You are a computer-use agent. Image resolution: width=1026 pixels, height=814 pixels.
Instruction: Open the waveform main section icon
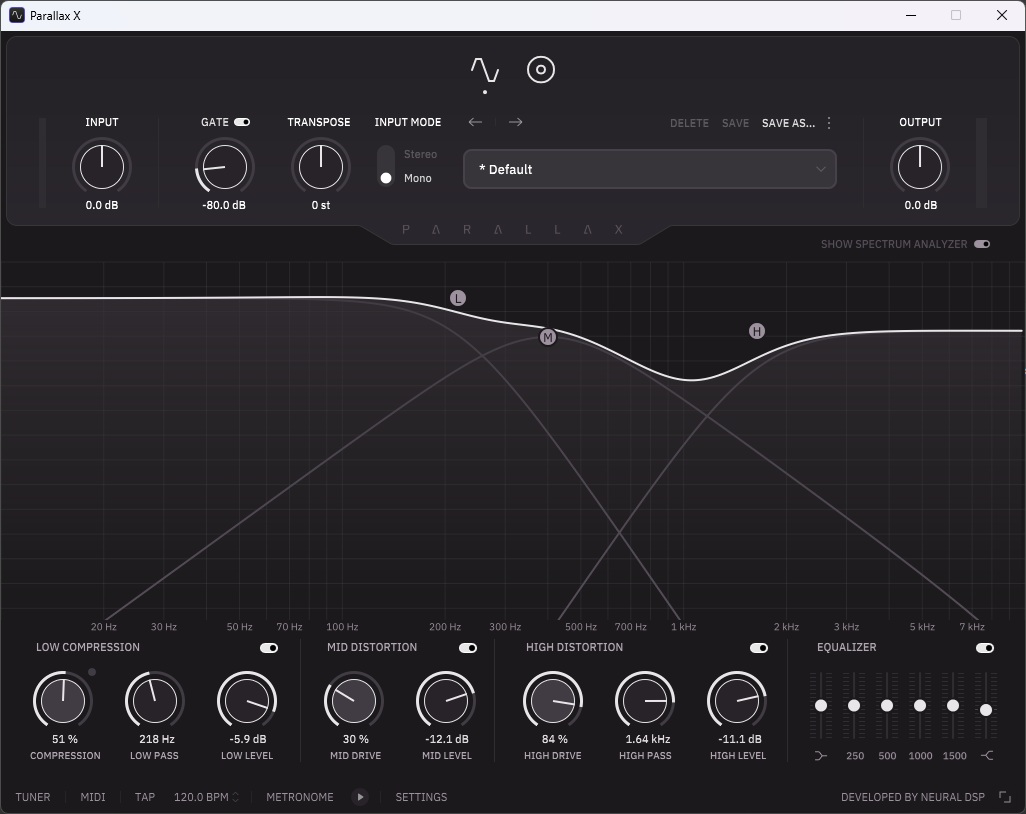point(485,70)
